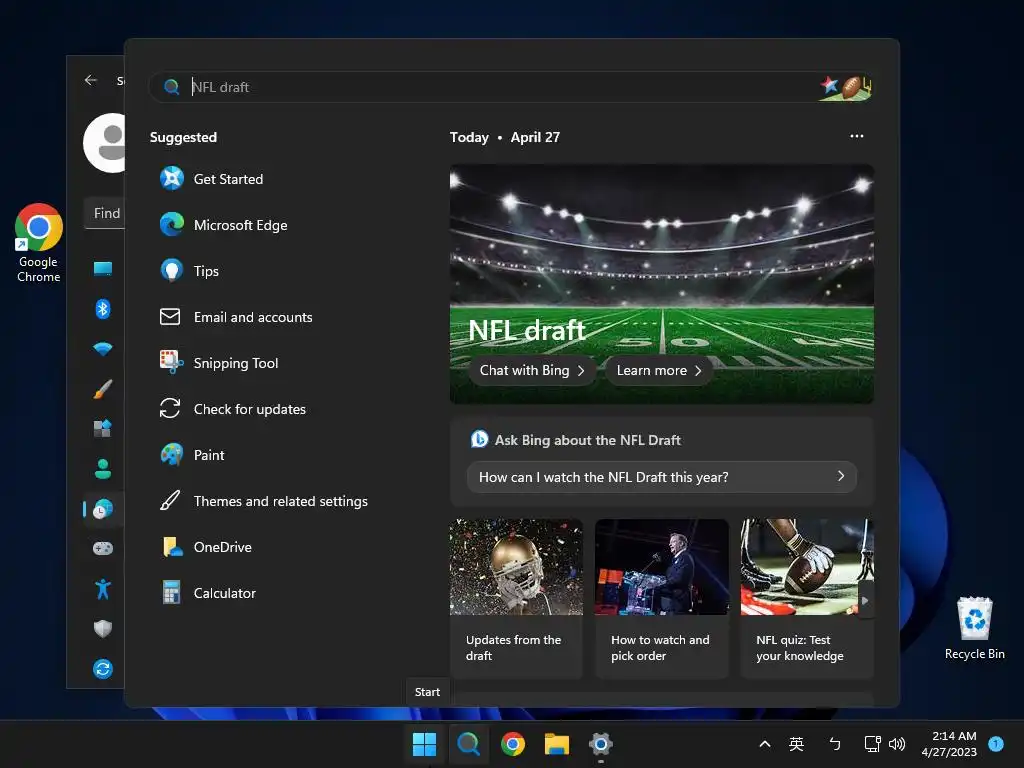1024x768 pixels.
Task: Click the IME mode icon in system tray
Action: (x=835, y=743)
